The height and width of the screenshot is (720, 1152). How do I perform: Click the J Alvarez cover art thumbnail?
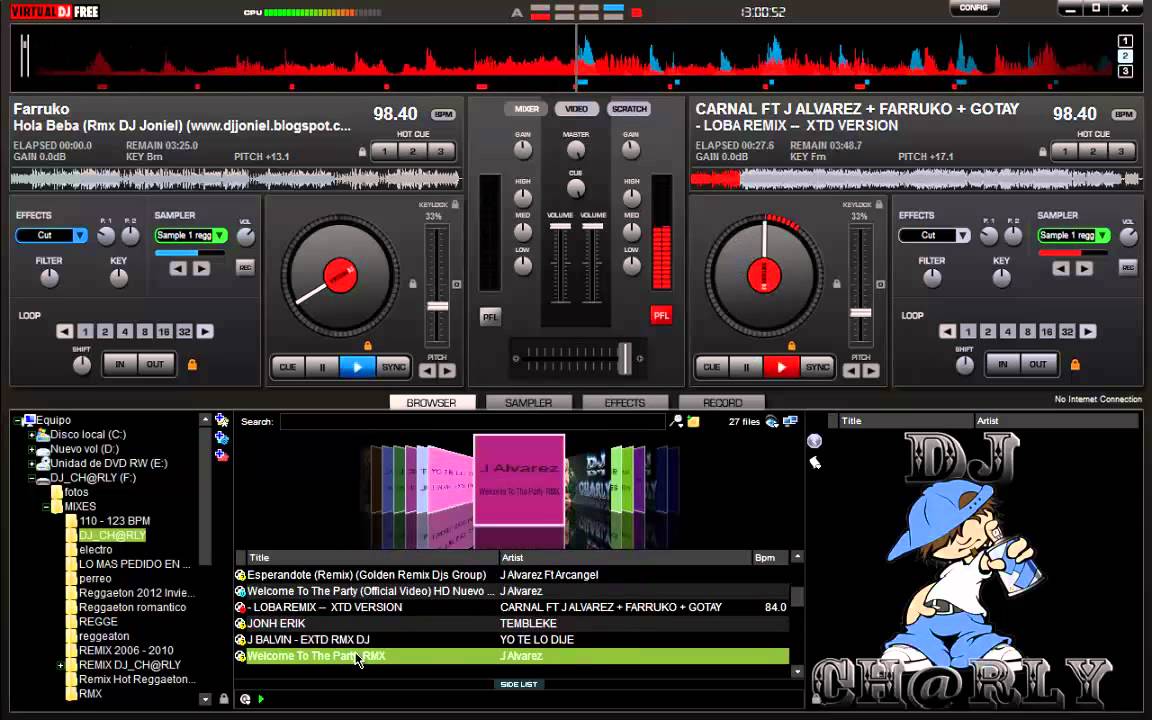(519, 479)
